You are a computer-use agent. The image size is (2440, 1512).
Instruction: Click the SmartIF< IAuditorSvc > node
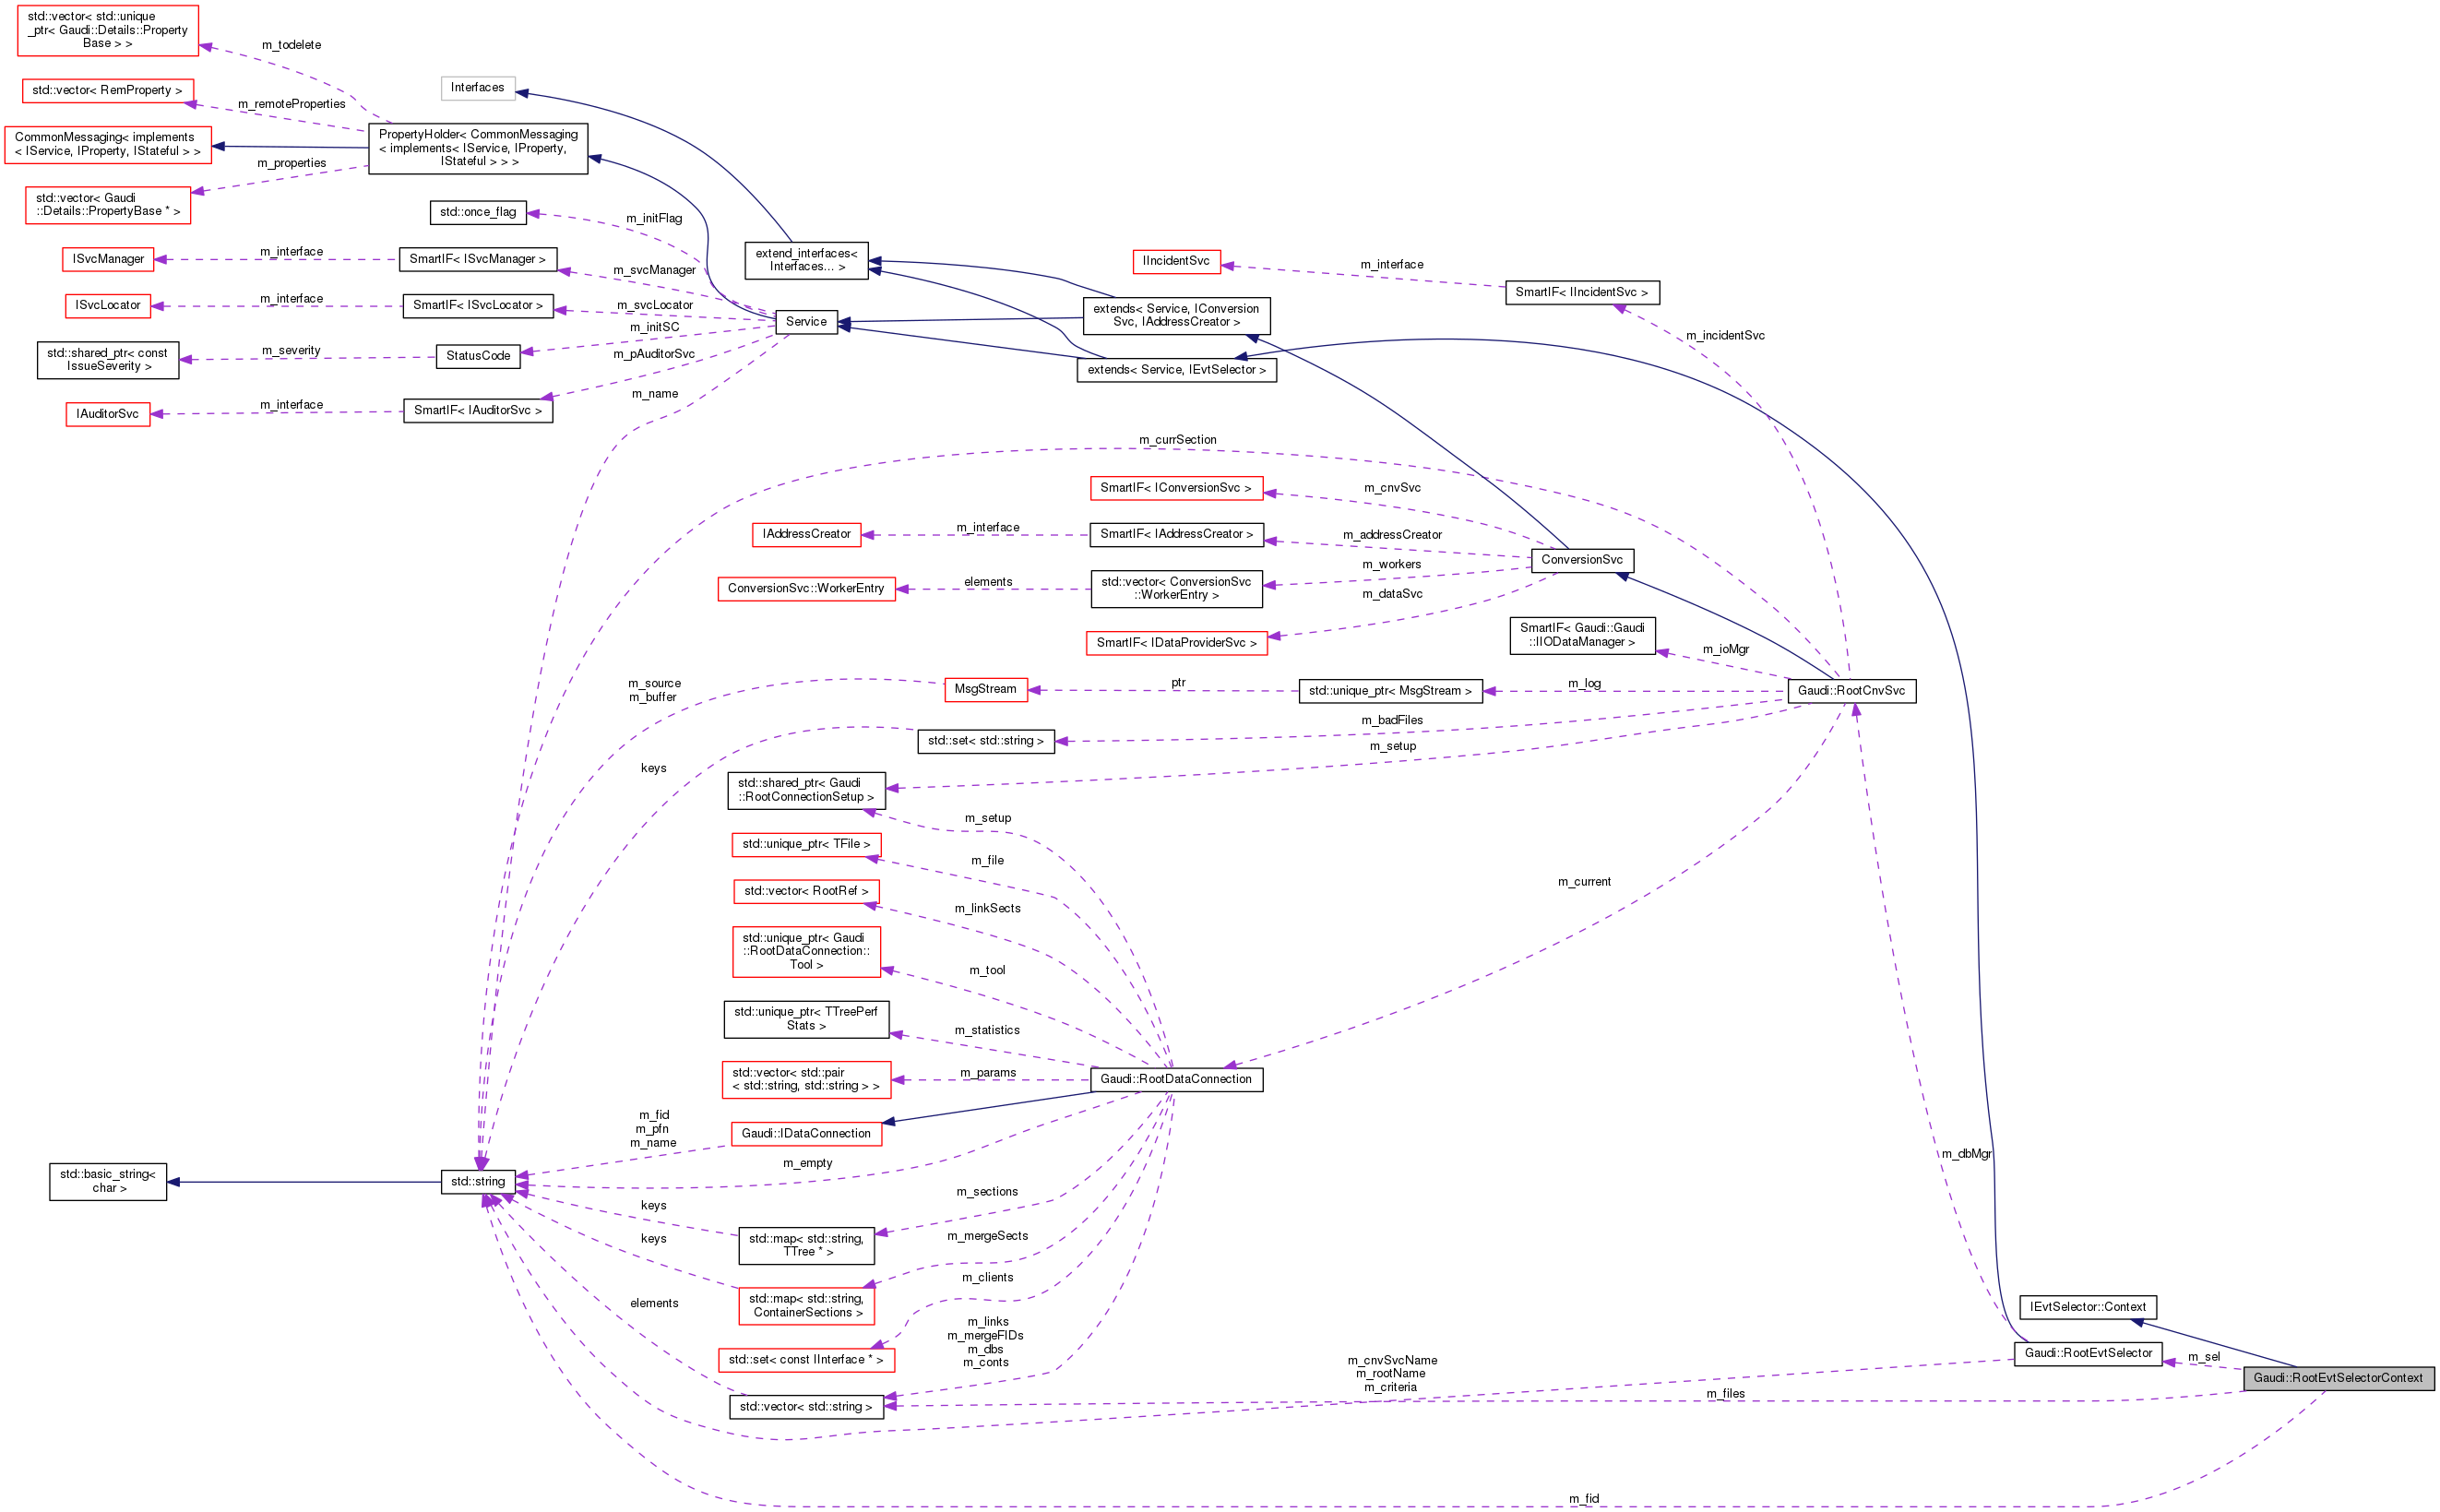pyautogui.click(x=478, y=410)
